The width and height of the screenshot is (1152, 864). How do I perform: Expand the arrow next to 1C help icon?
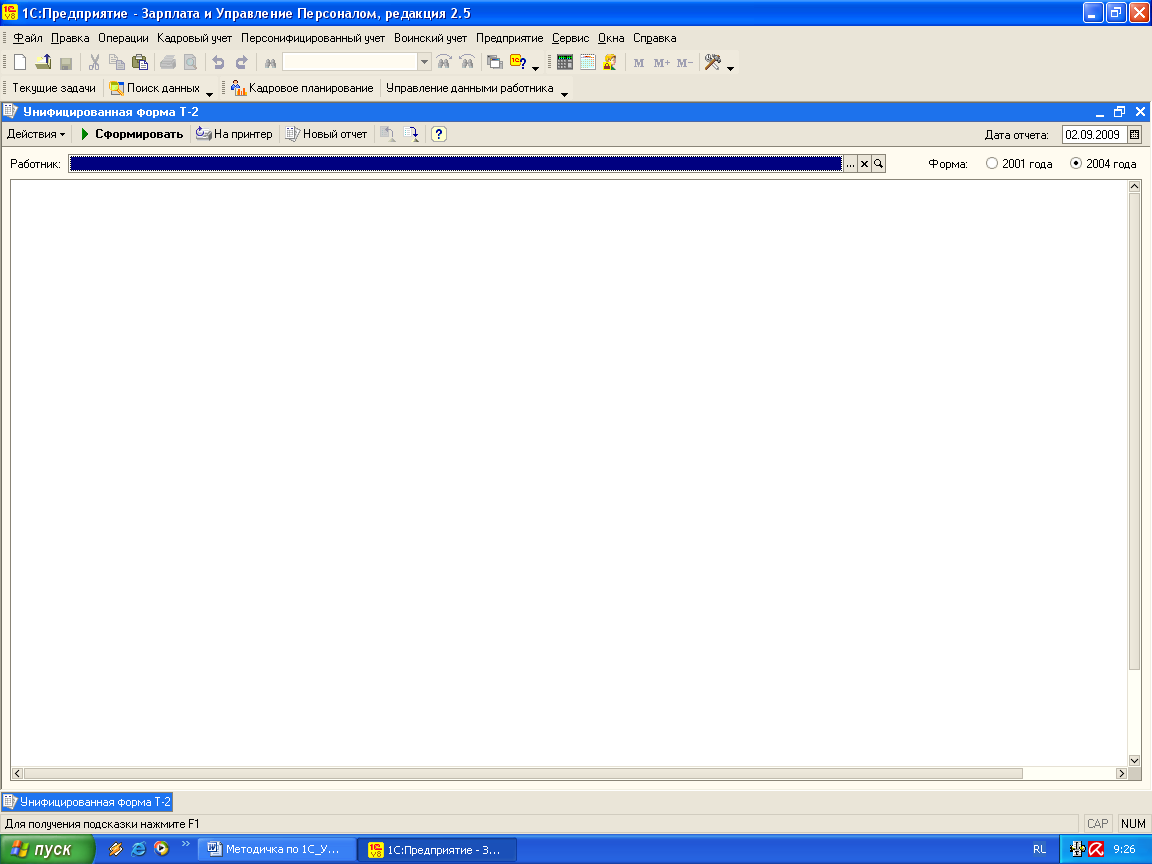coord(535,68)
